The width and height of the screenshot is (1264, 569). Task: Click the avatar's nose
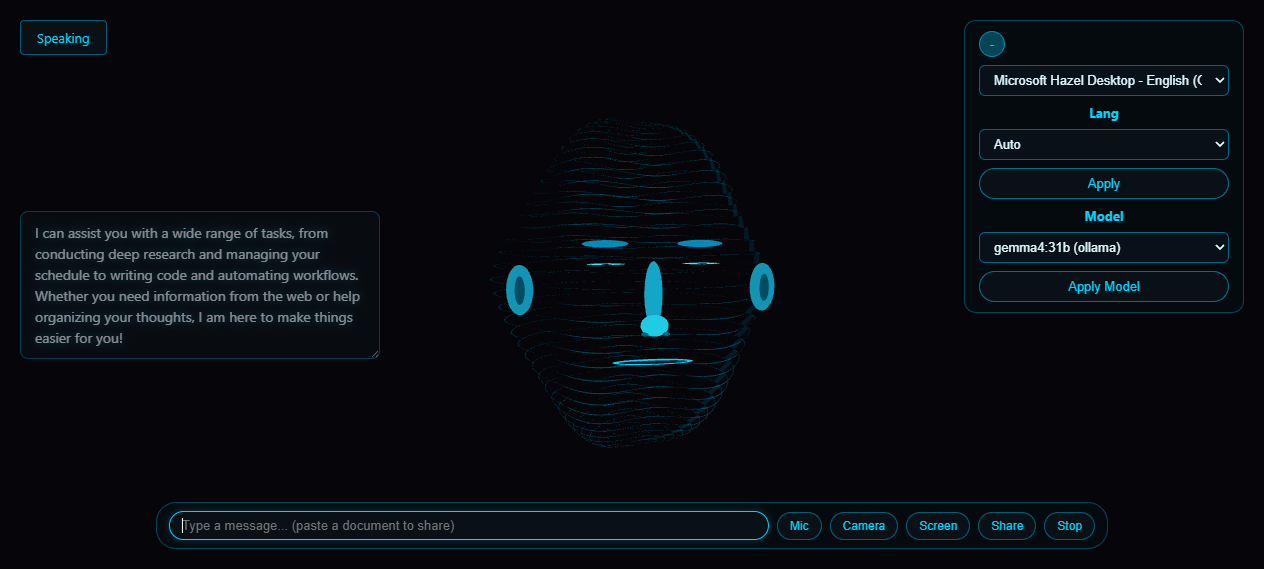pyautogui.click(x=654, y=299)
